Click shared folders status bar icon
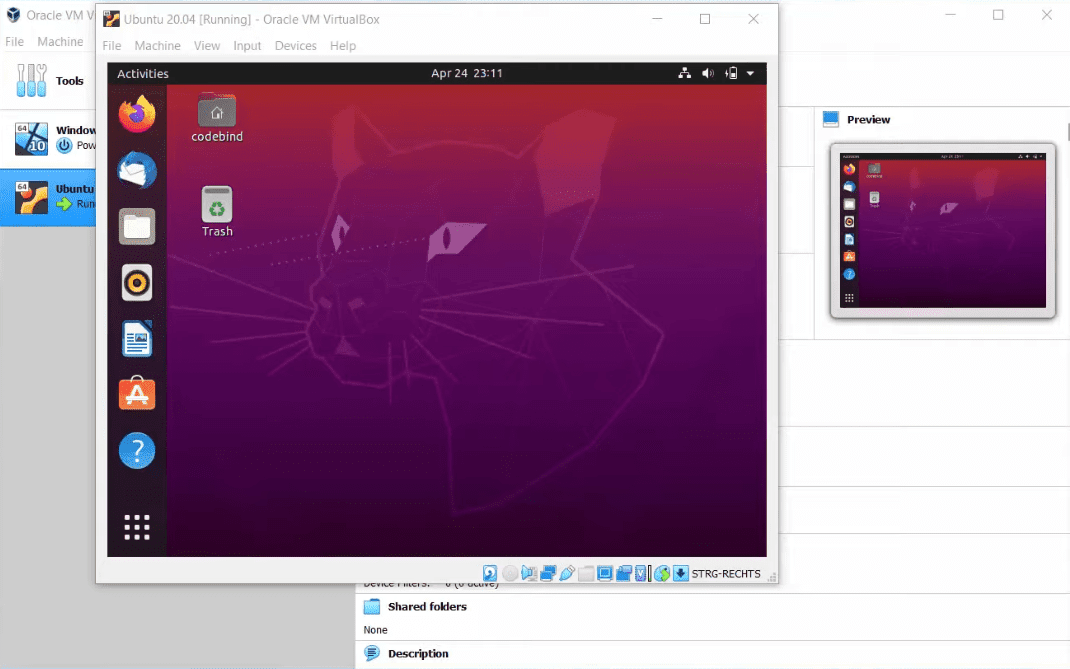 pos(586,573)
